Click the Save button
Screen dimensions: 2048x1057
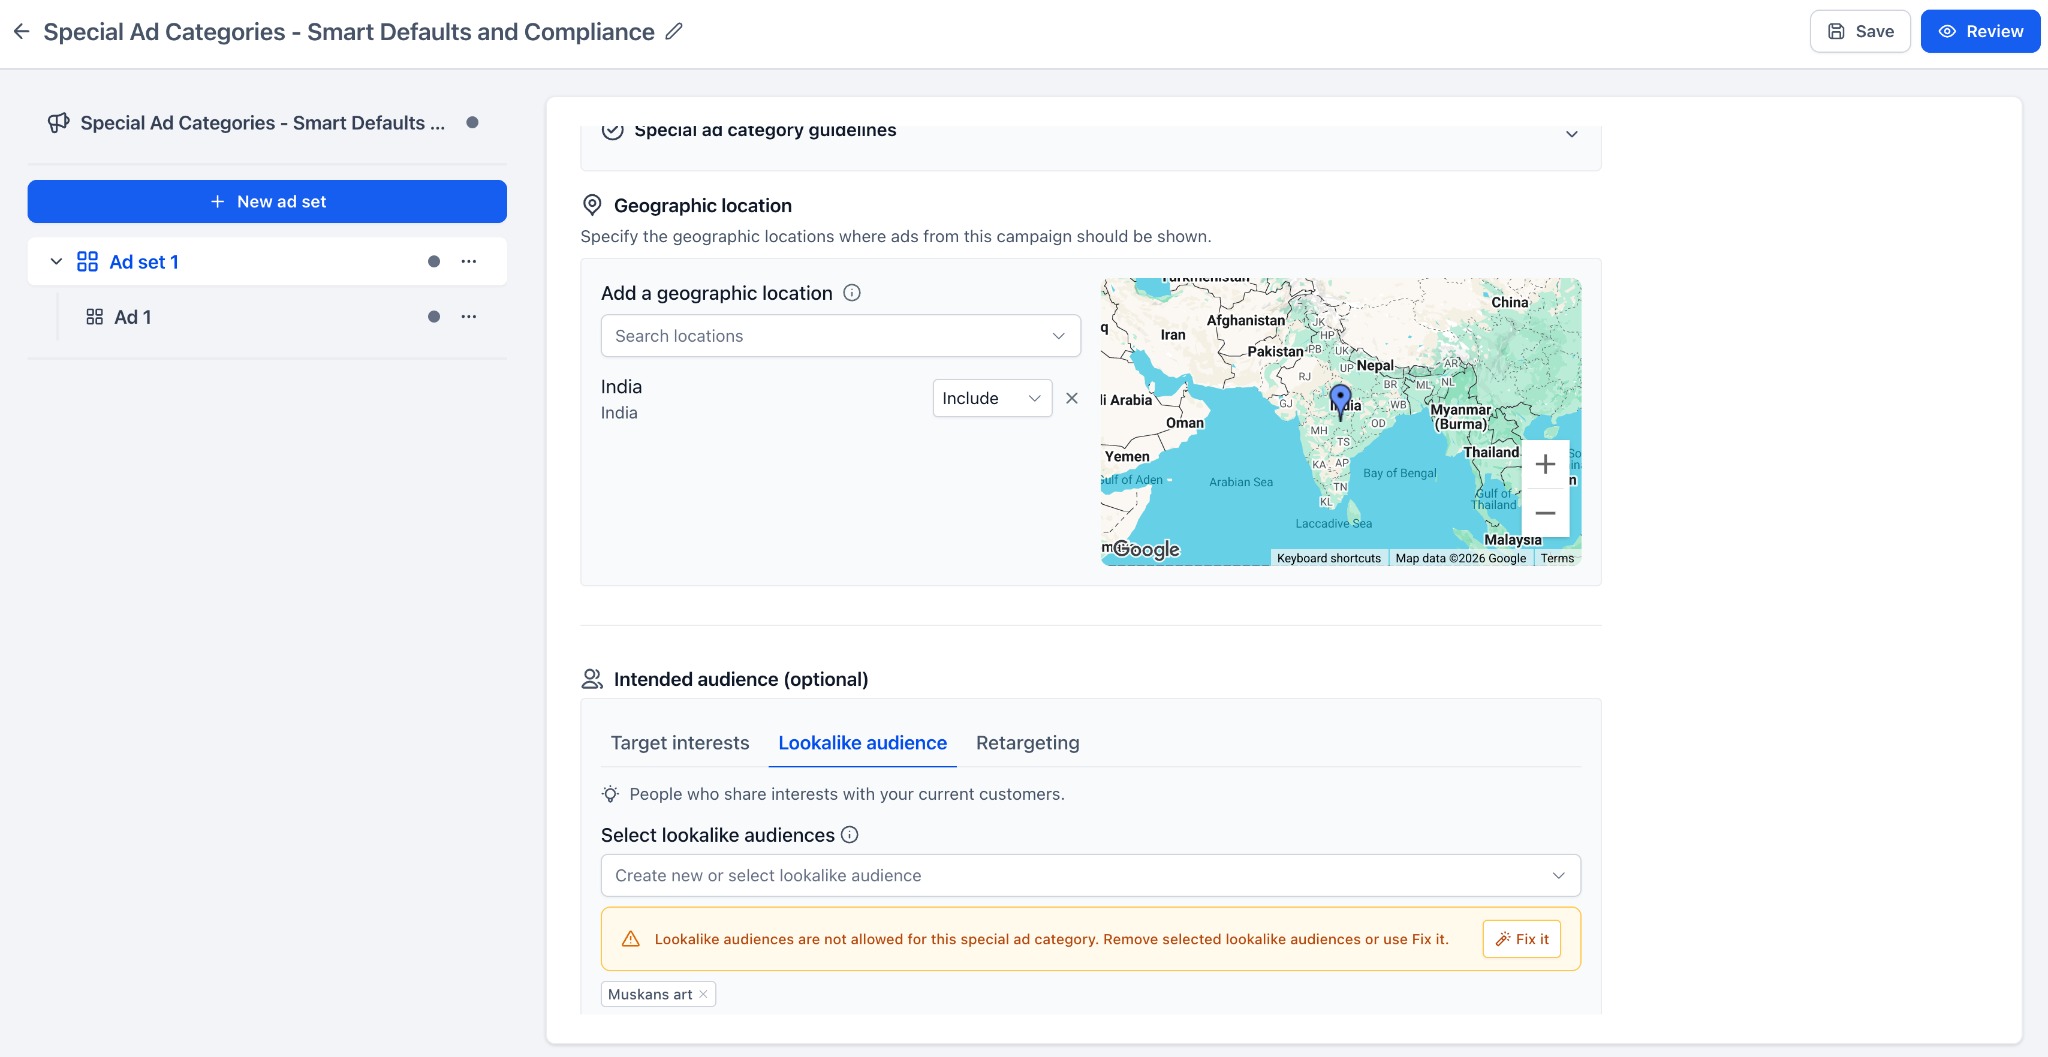[x=1860, y=31]
